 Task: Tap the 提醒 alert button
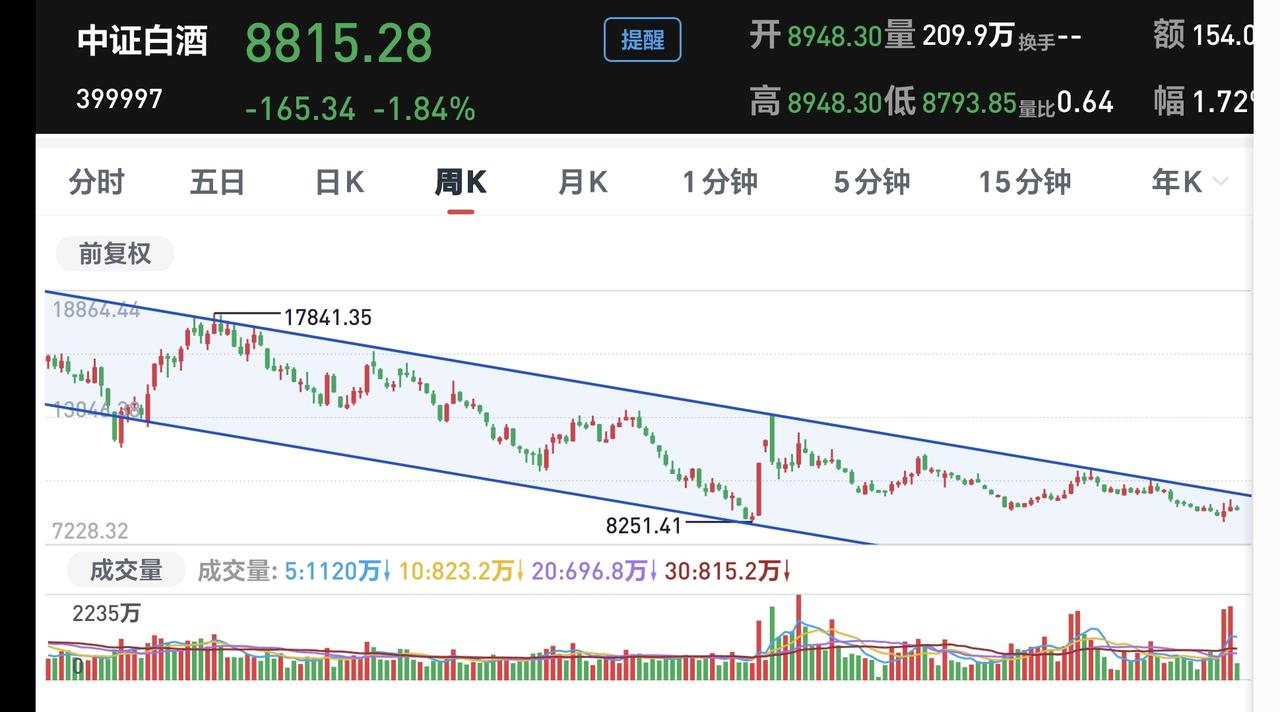[642, 40]
